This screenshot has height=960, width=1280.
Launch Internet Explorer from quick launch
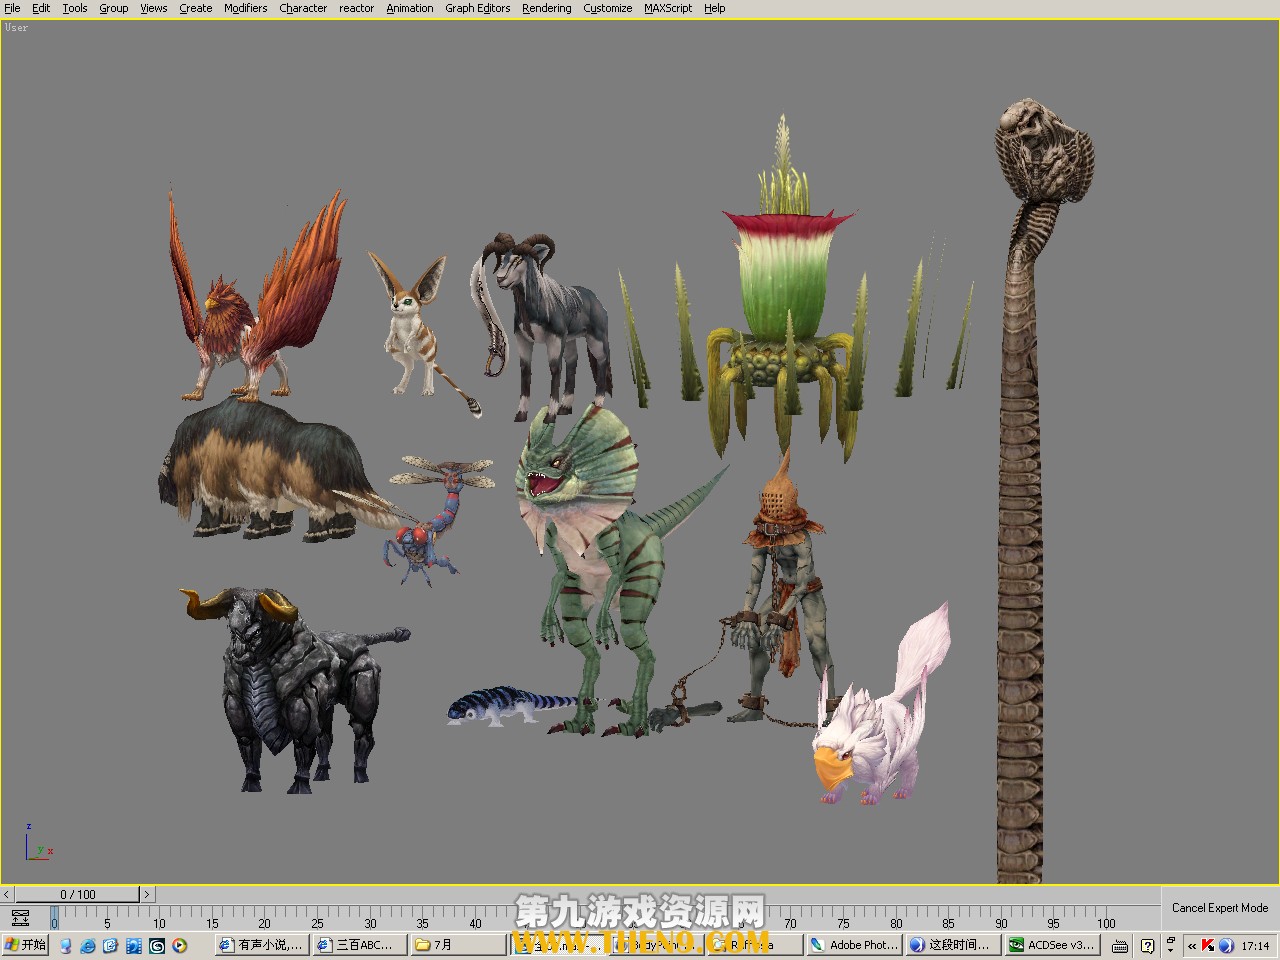[88, 945]
